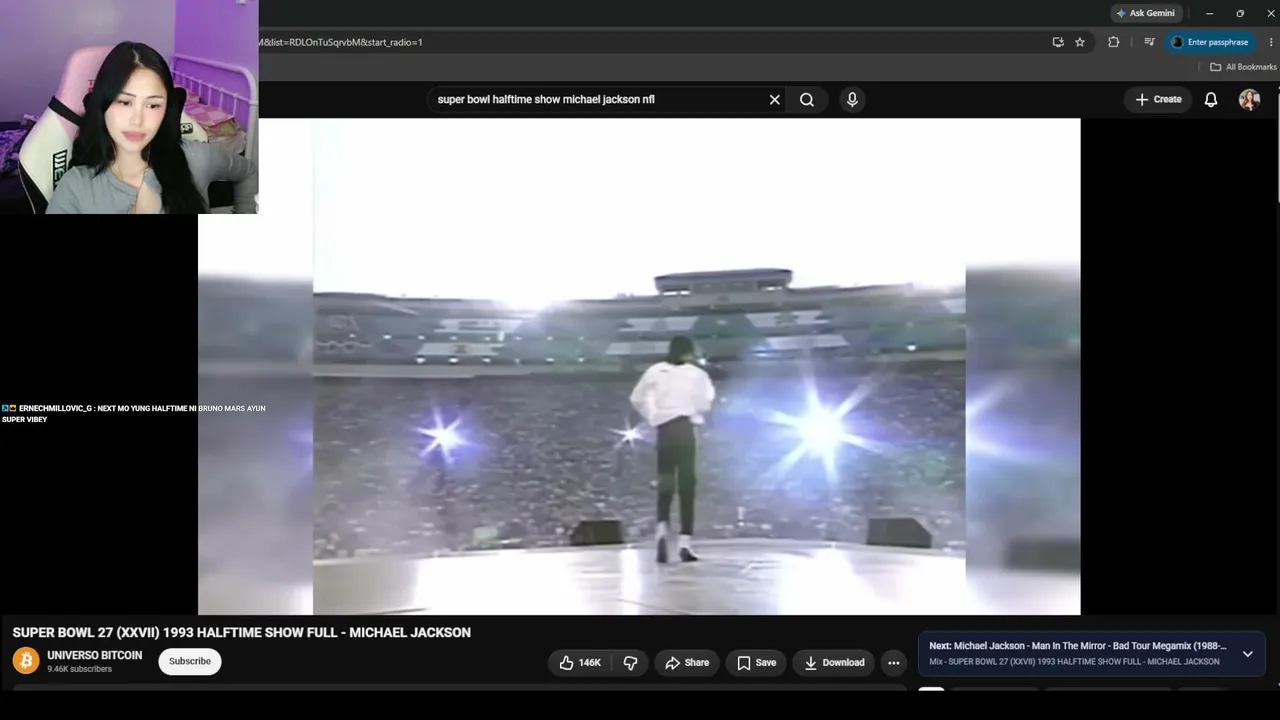Expand the Next mix playlist panel
The image size is (1280, 720).
[x=1247, y=654]
